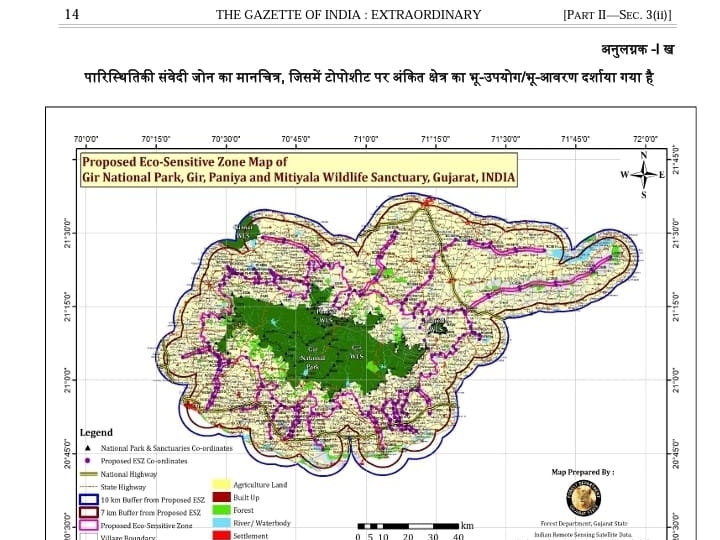720x540 pixels.
Task: Click the 10 km Buffer legend box
Action: click(90, 498)
